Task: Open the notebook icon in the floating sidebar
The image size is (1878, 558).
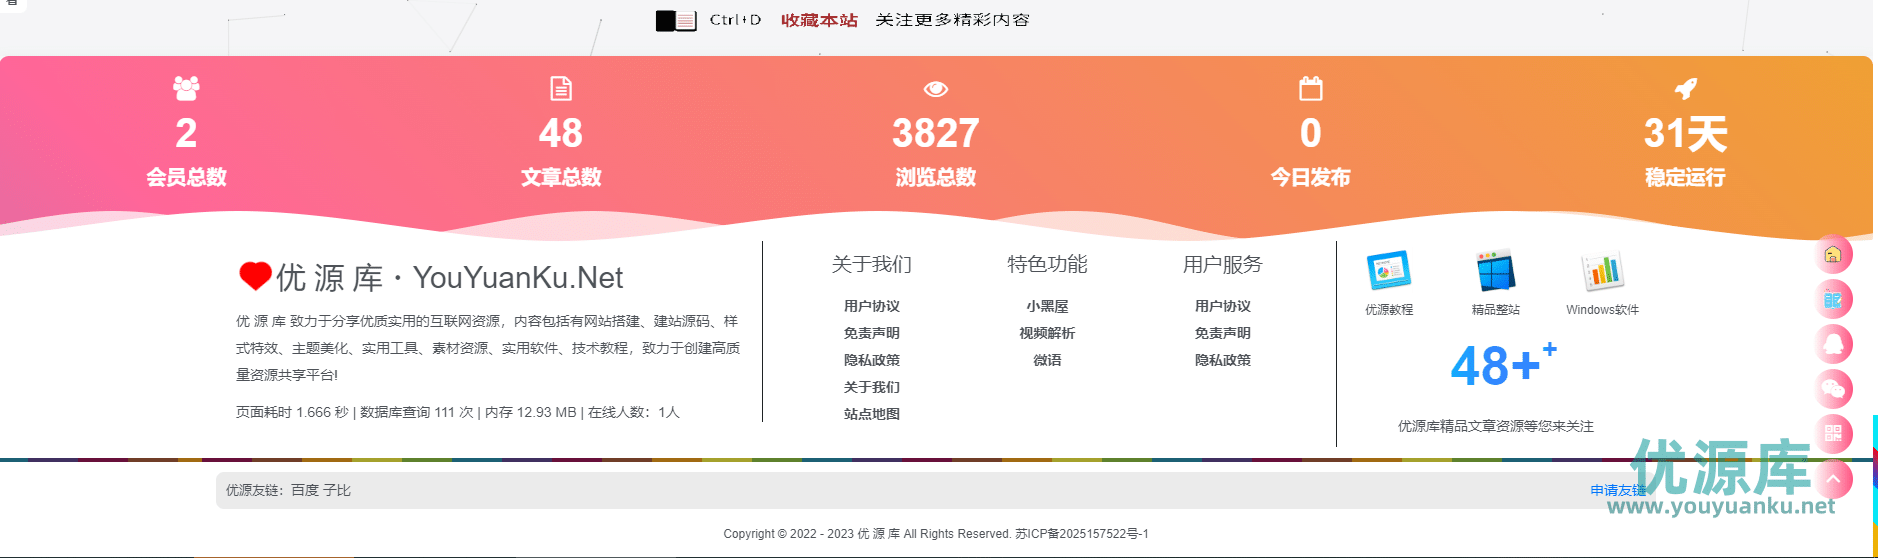Action: point(1833,299)
